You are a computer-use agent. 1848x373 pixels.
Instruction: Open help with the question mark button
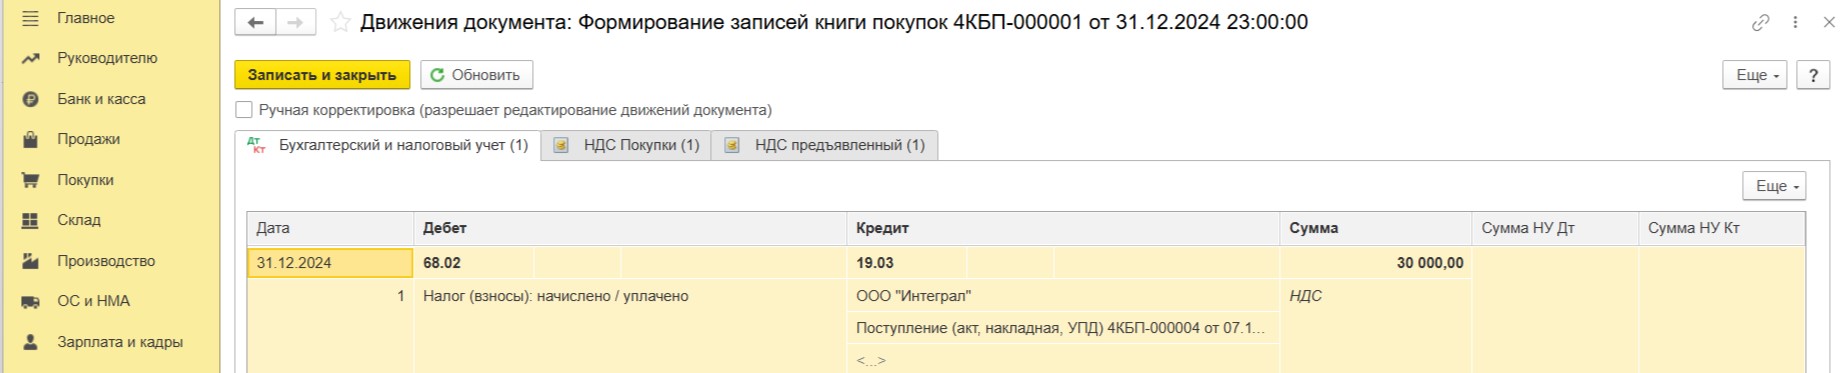coord(1813,75)
